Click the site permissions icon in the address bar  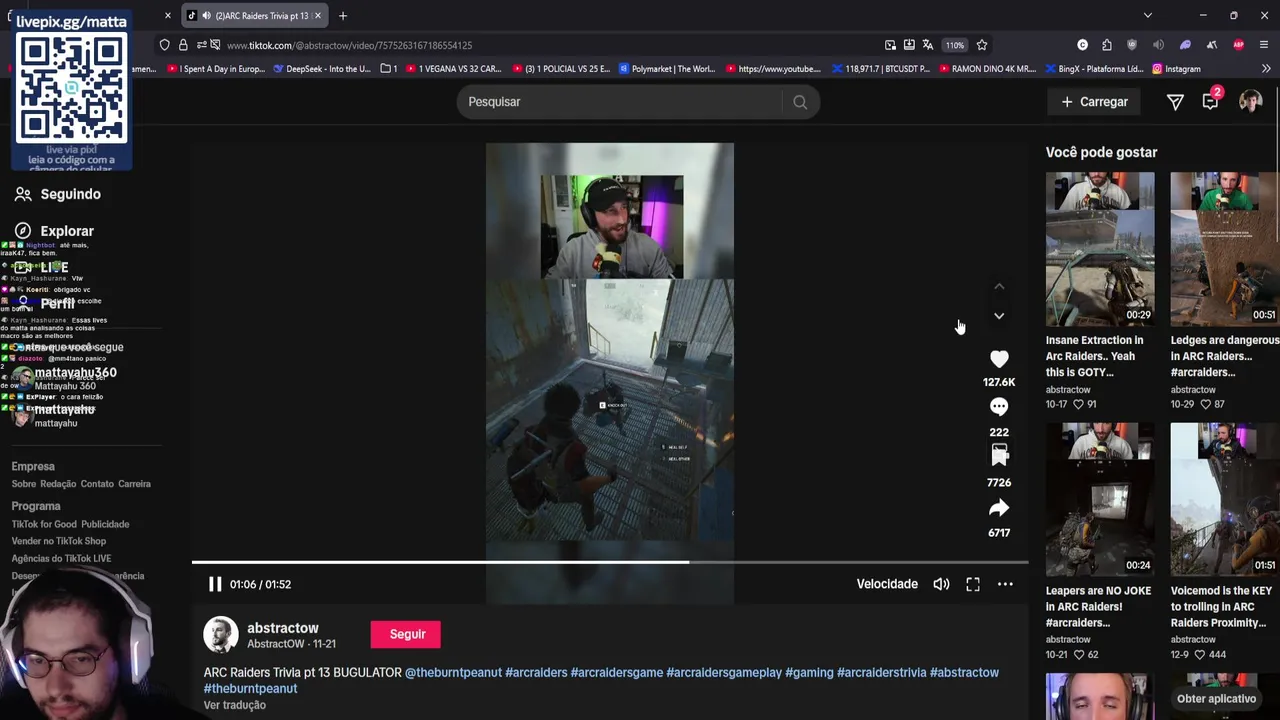[x=208, y=45]
